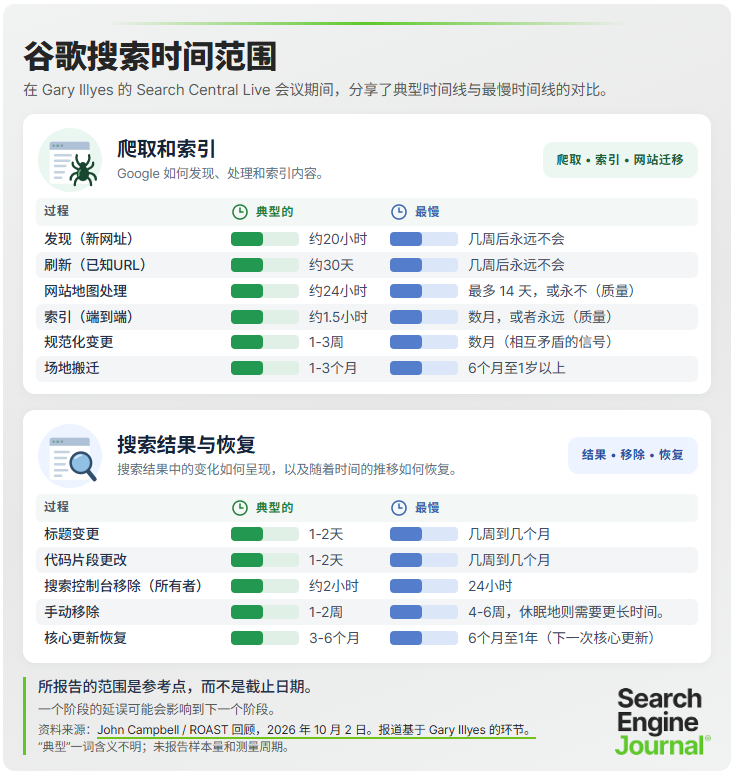Click the 核心更新恢复 row label

[86, 638]
